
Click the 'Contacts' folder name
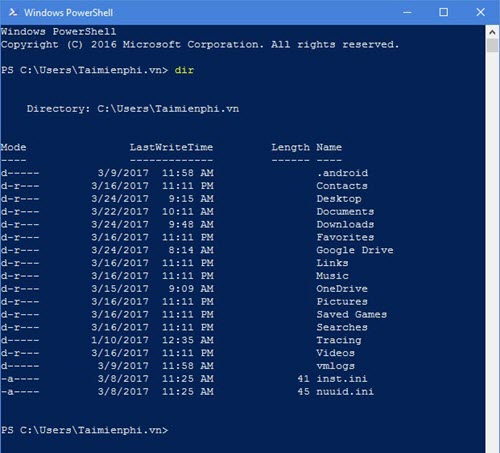[342, 186]
